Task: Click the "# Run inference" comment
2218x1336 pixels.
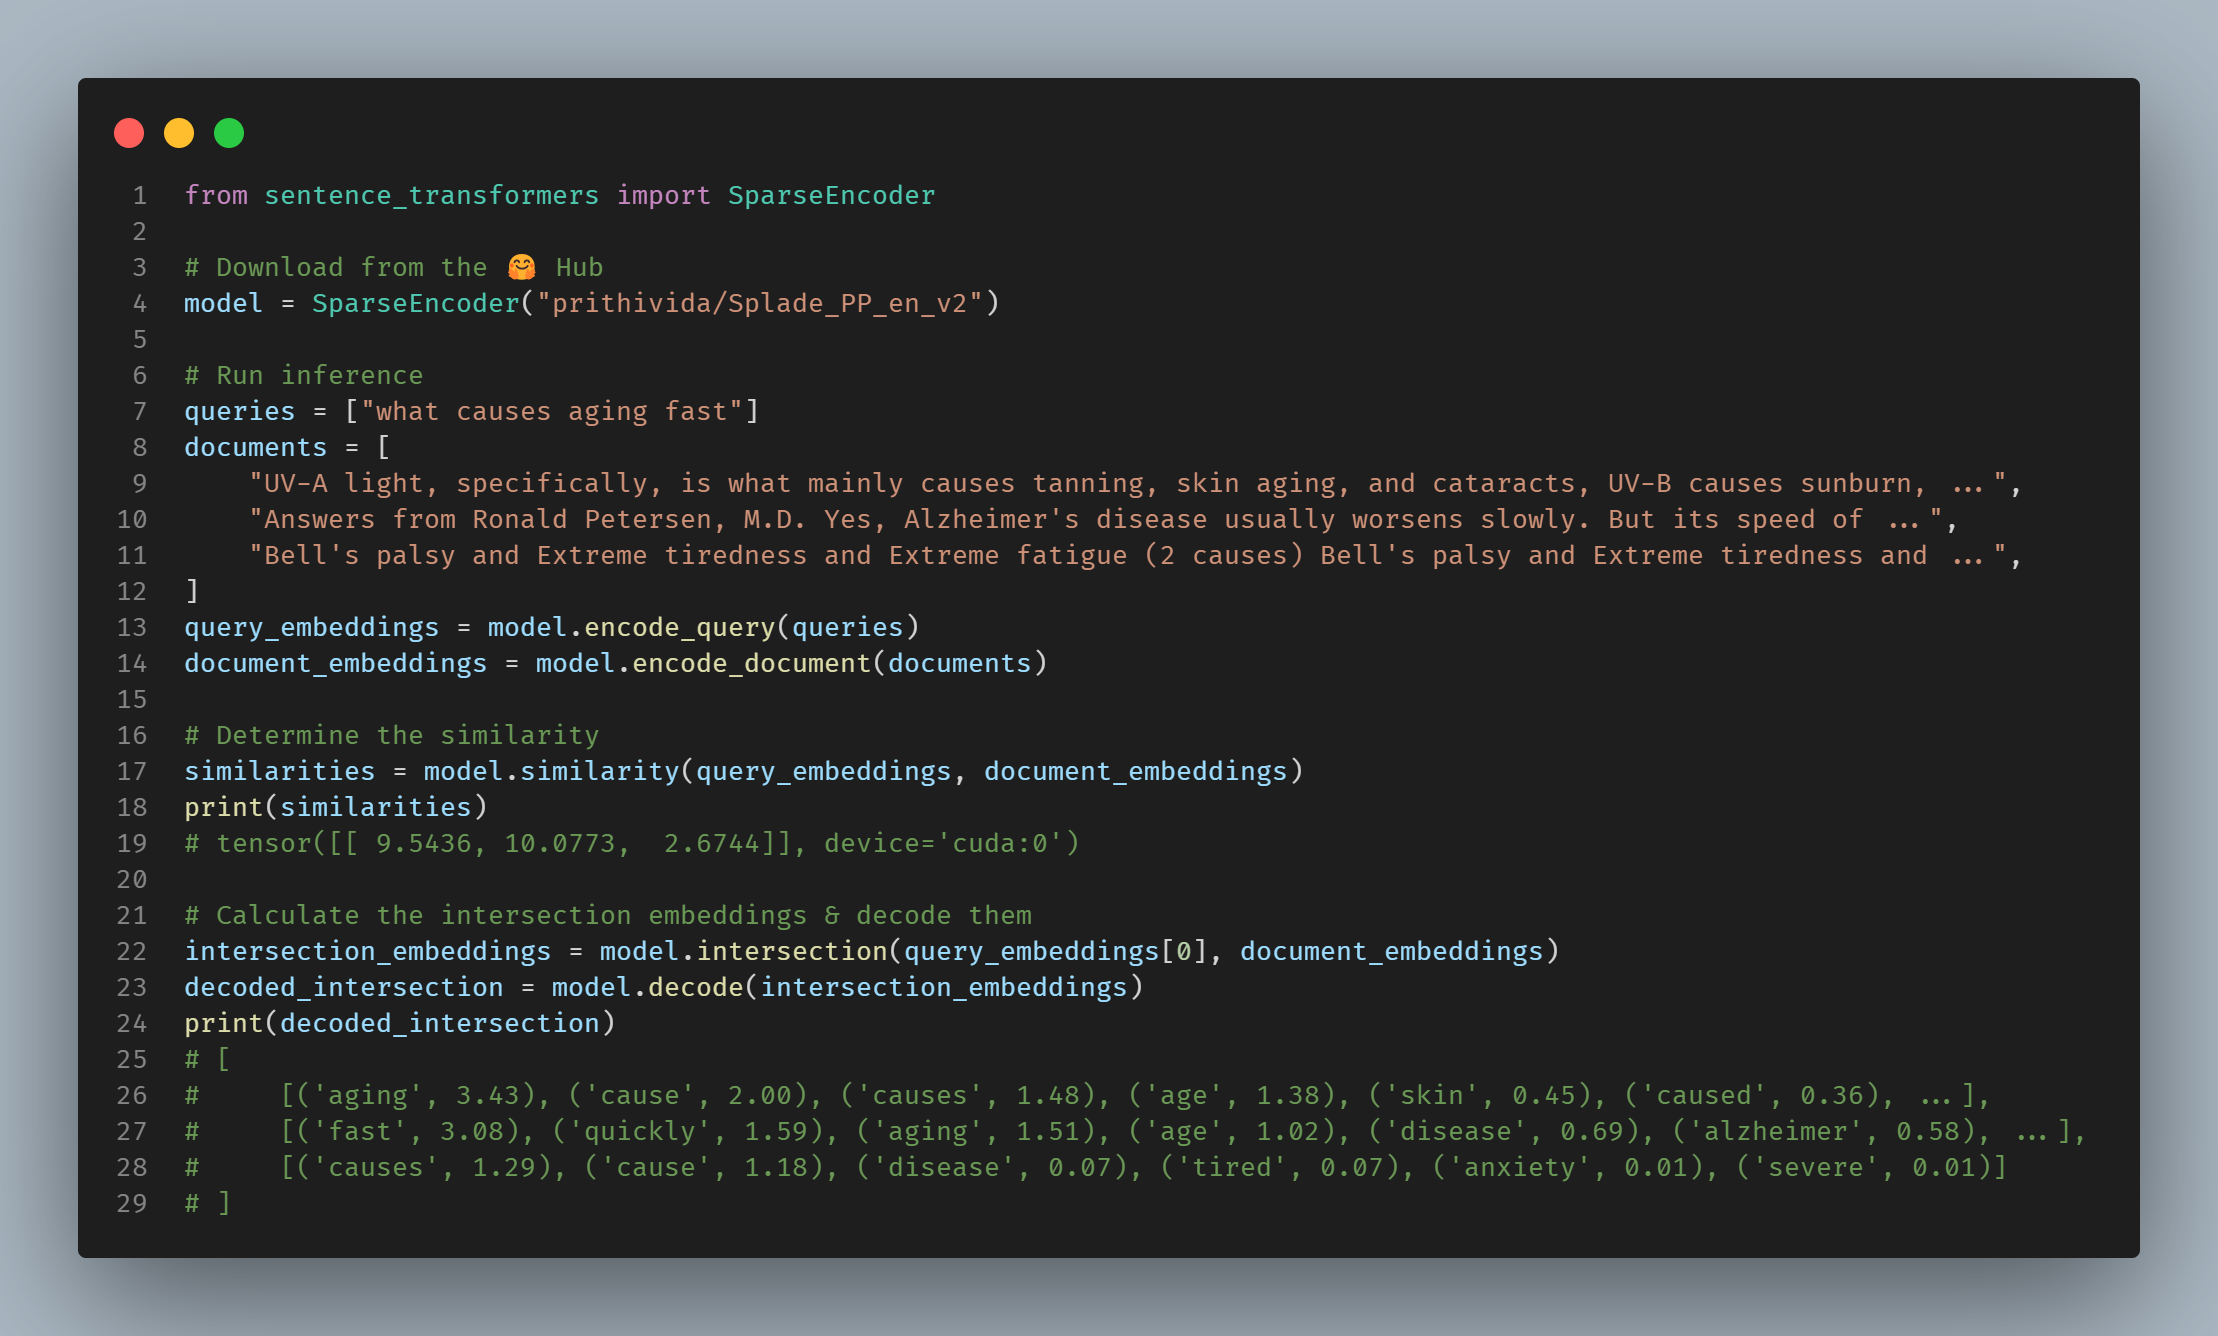Action: 303,375
